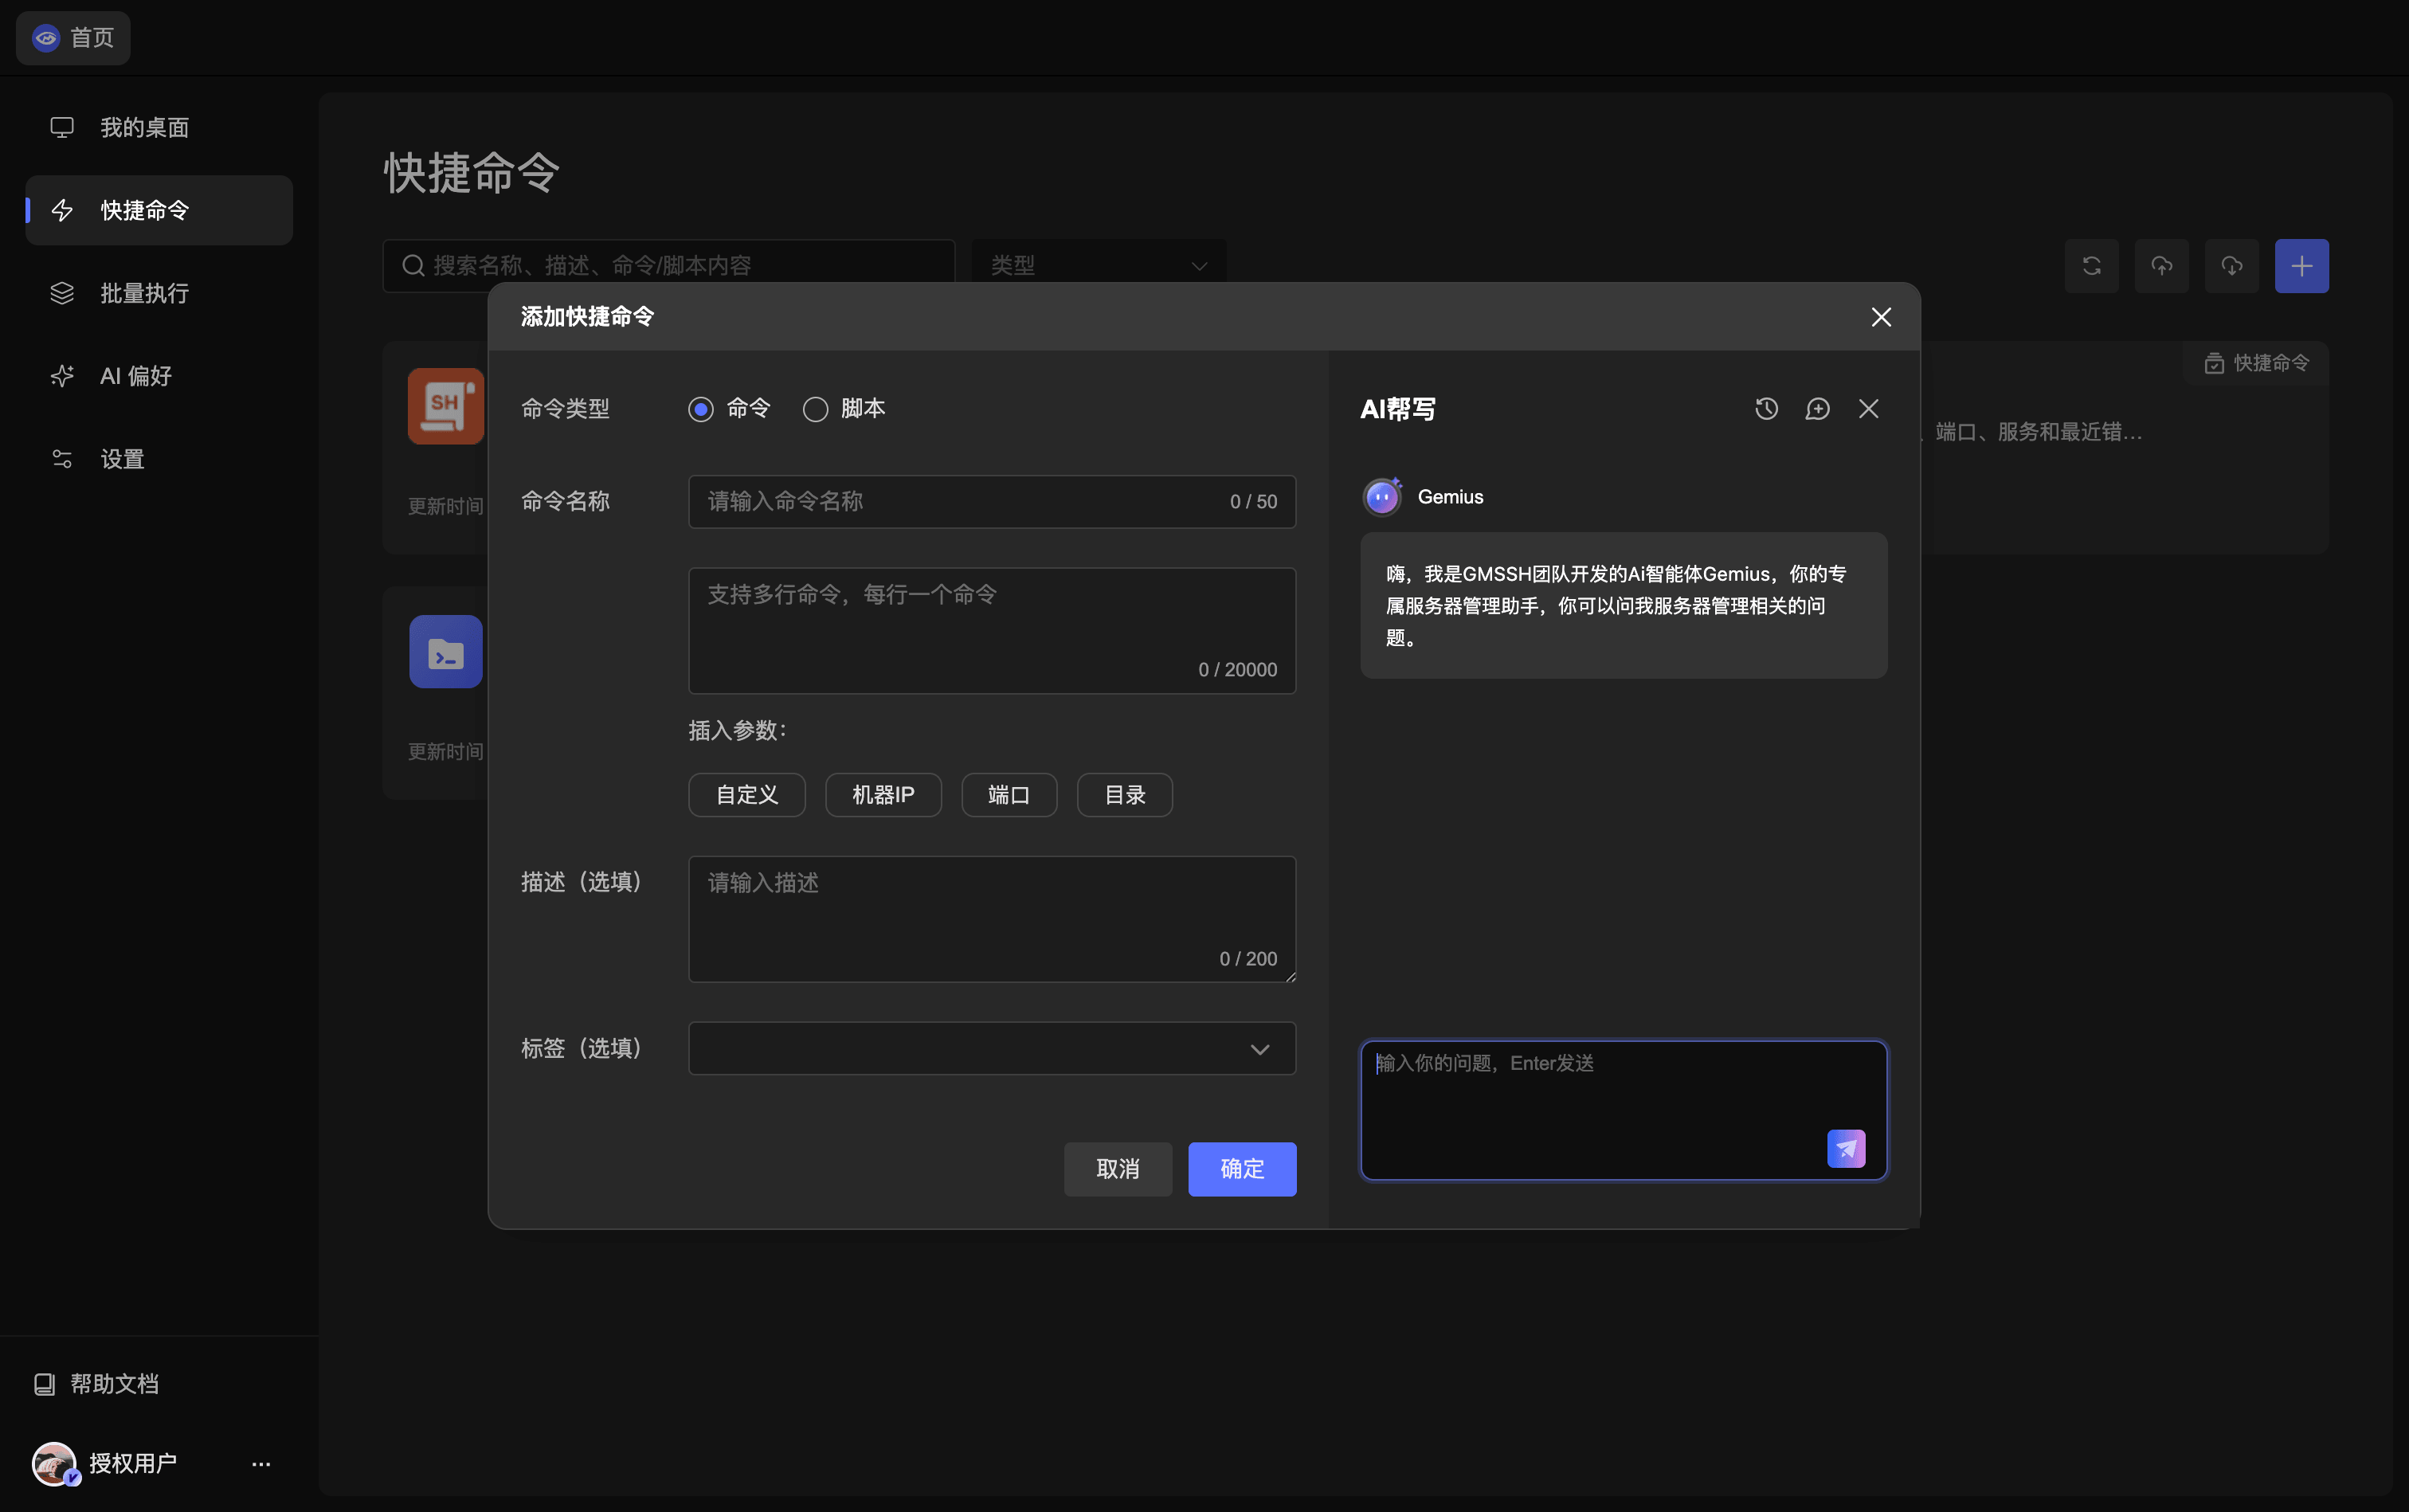Viewport: 2409px width, 1512px height.
Task: Click the SH script card icon
Action: tap(446, 406)
